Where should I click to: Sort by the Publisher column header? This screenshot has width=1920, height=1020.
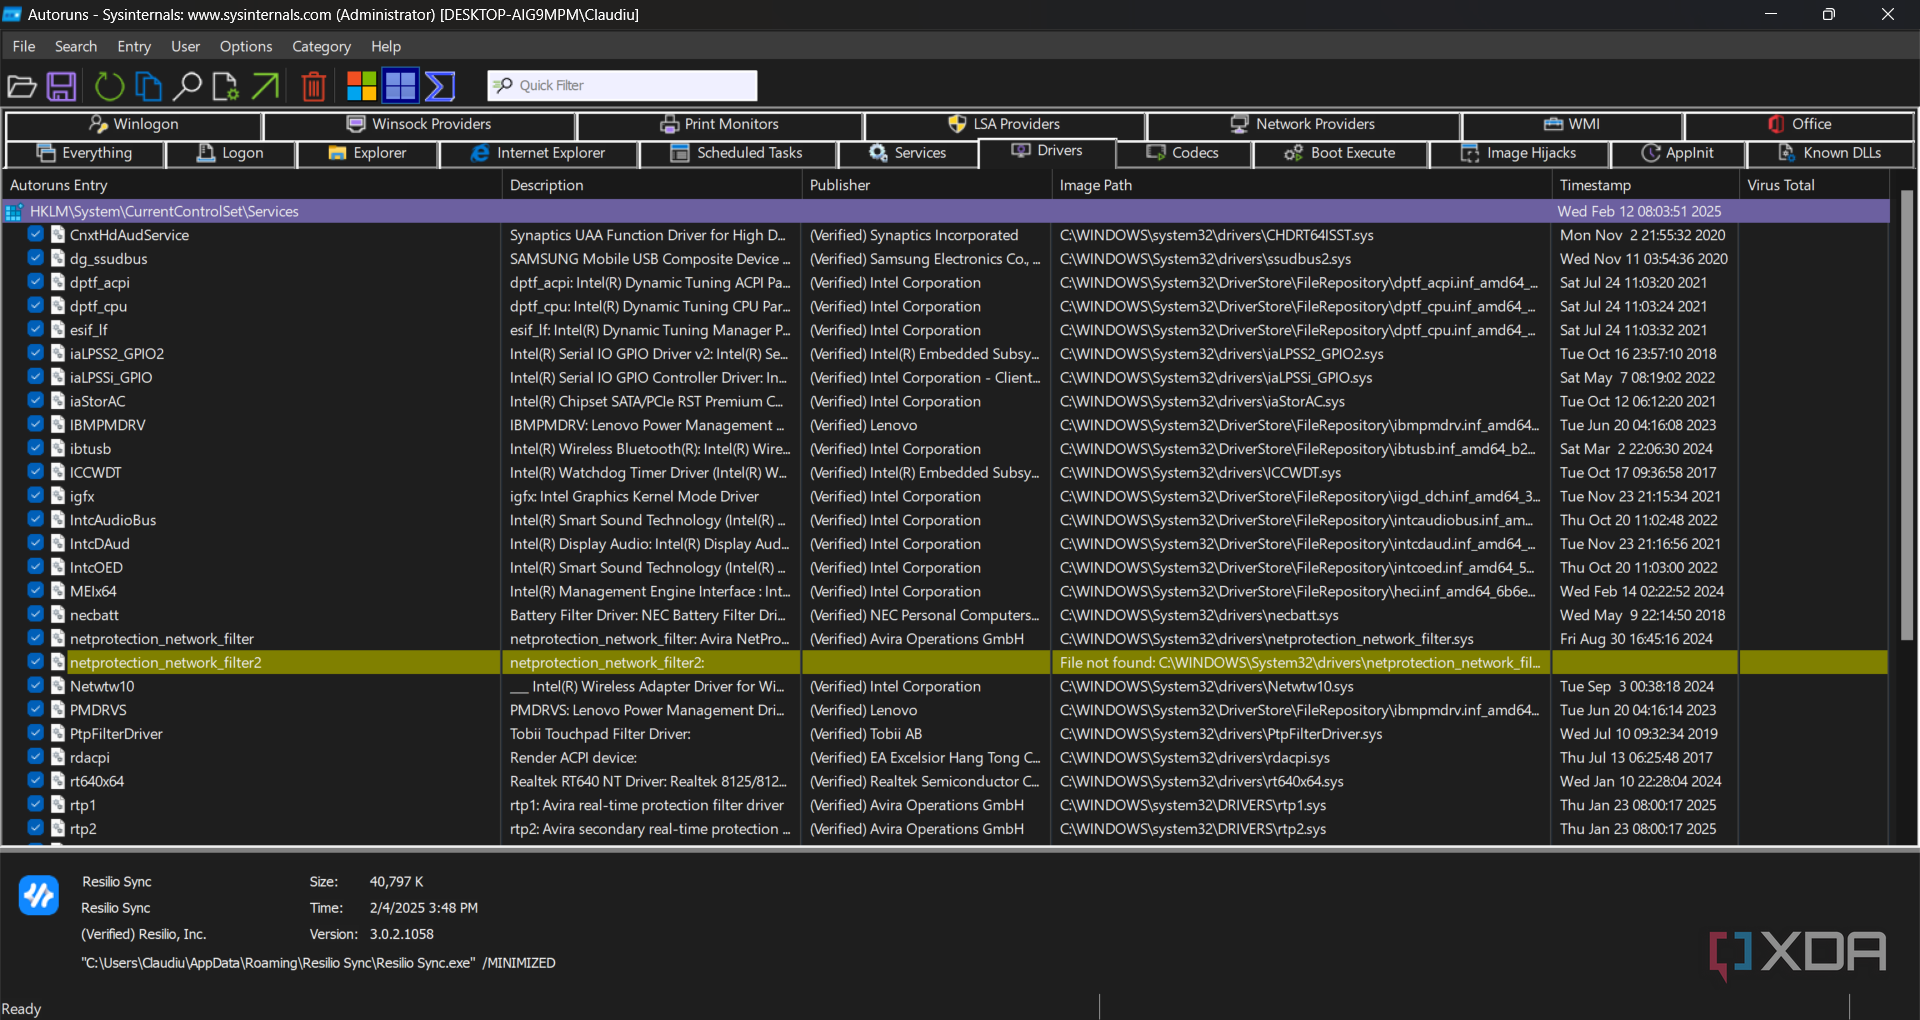[925, 185]
